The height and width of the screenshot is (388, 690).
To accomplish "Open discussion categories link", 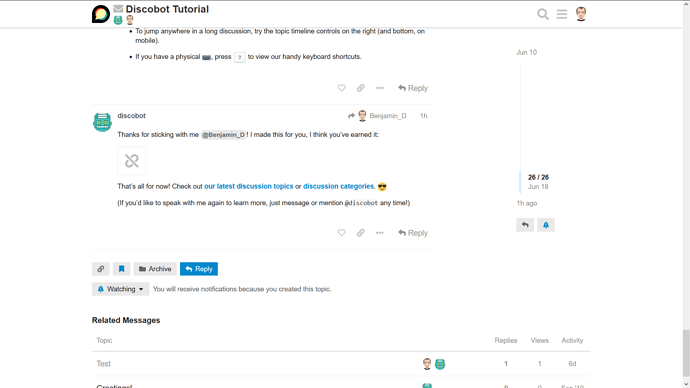I will point(338,186).
